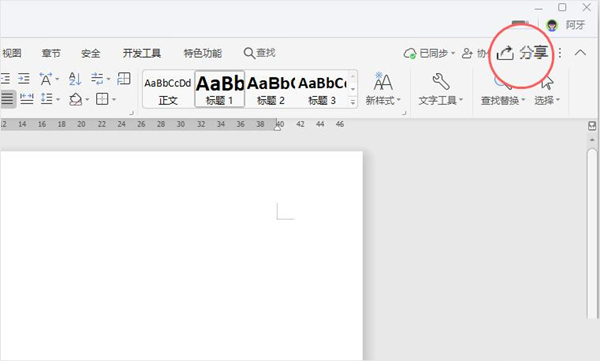Open the borders grid icon
This screenshot has width=600, height=361.
[x=102, y=99]
